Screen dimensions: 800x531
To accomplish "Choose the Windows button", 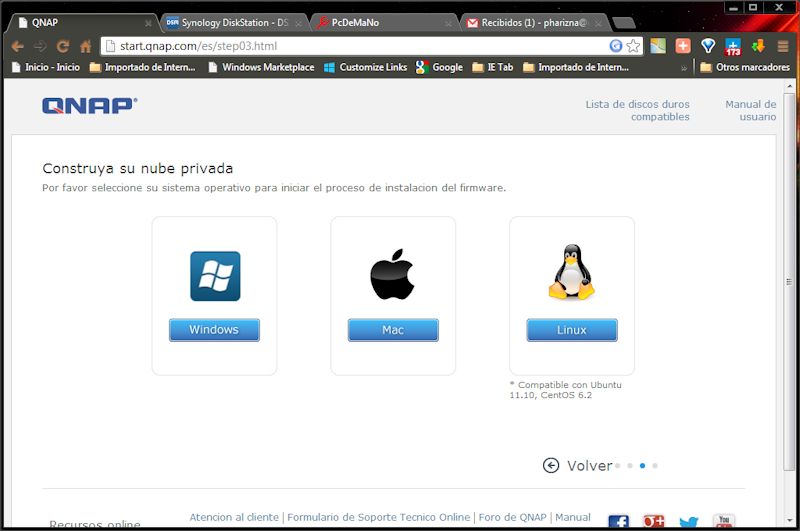I will (x=214, y=330).
